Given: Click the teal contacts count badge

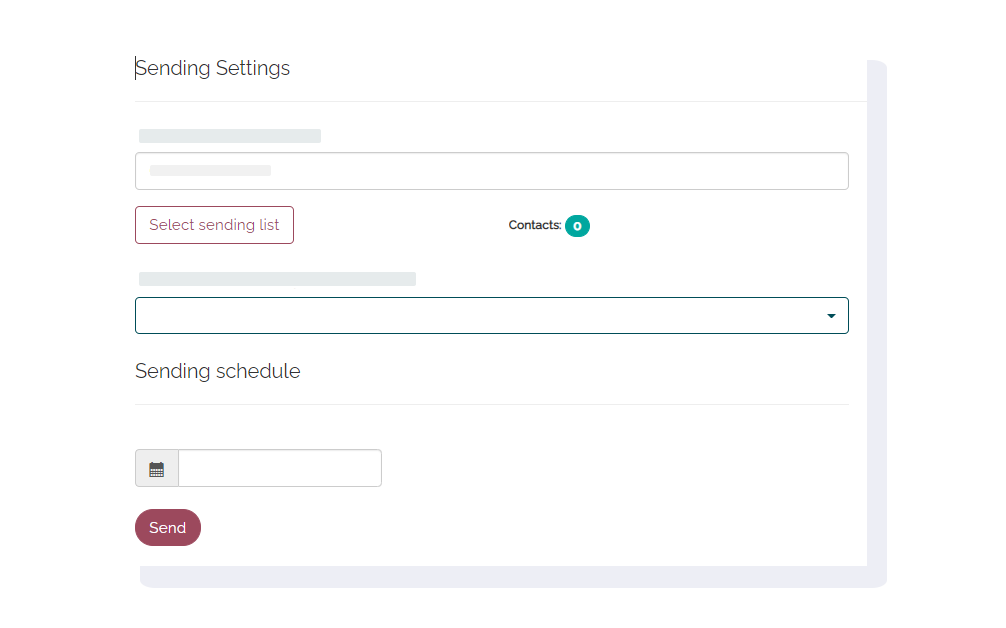Looking at the screenshot, I should (x=577, y=226).
